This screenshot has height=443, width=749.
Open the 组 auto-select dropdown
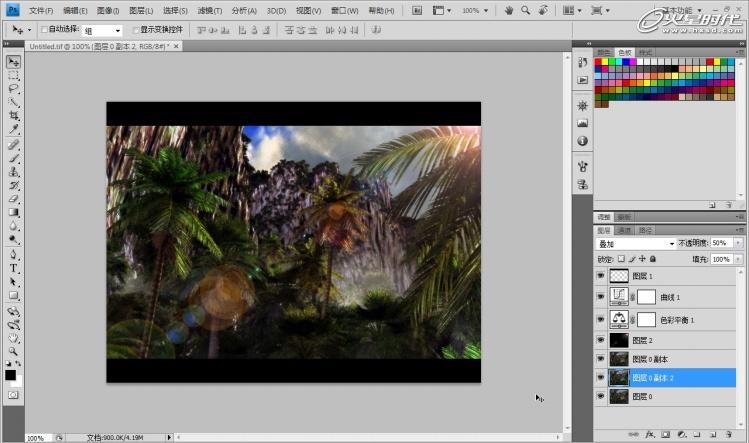click(102, 31)
